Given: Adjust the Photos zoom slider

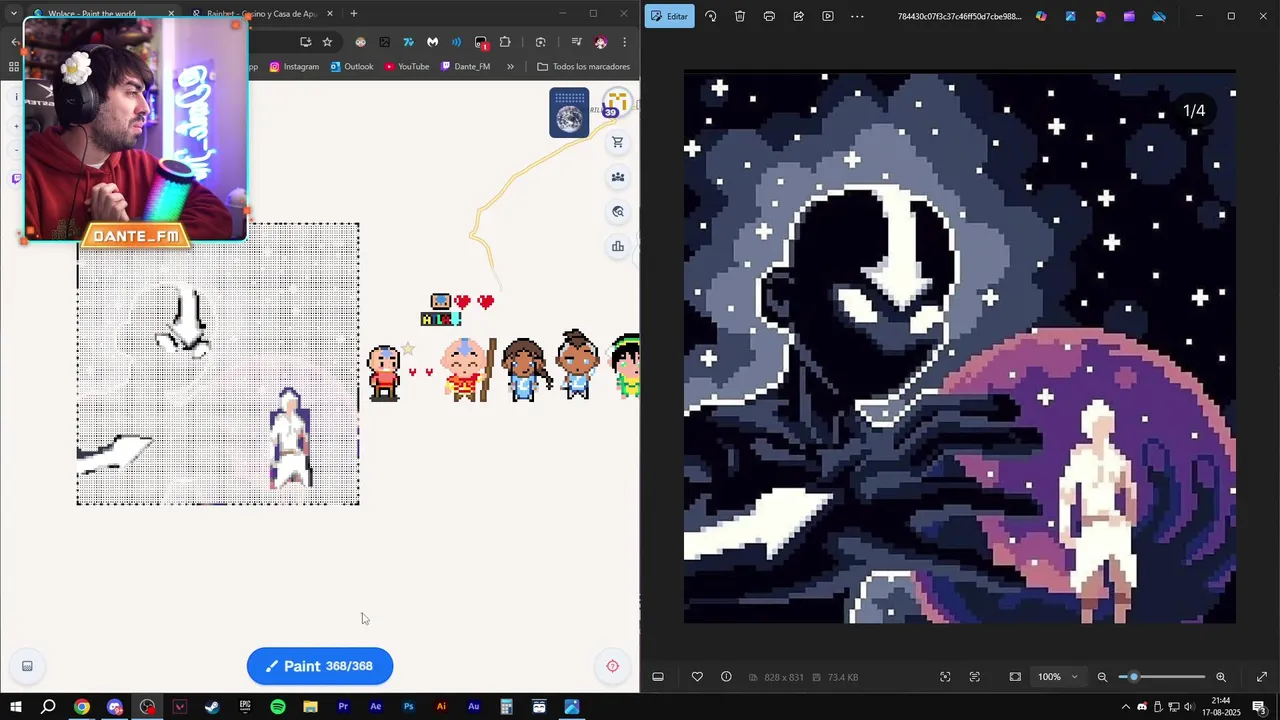Looking at the screenshot, I should tap(1161, 677).
